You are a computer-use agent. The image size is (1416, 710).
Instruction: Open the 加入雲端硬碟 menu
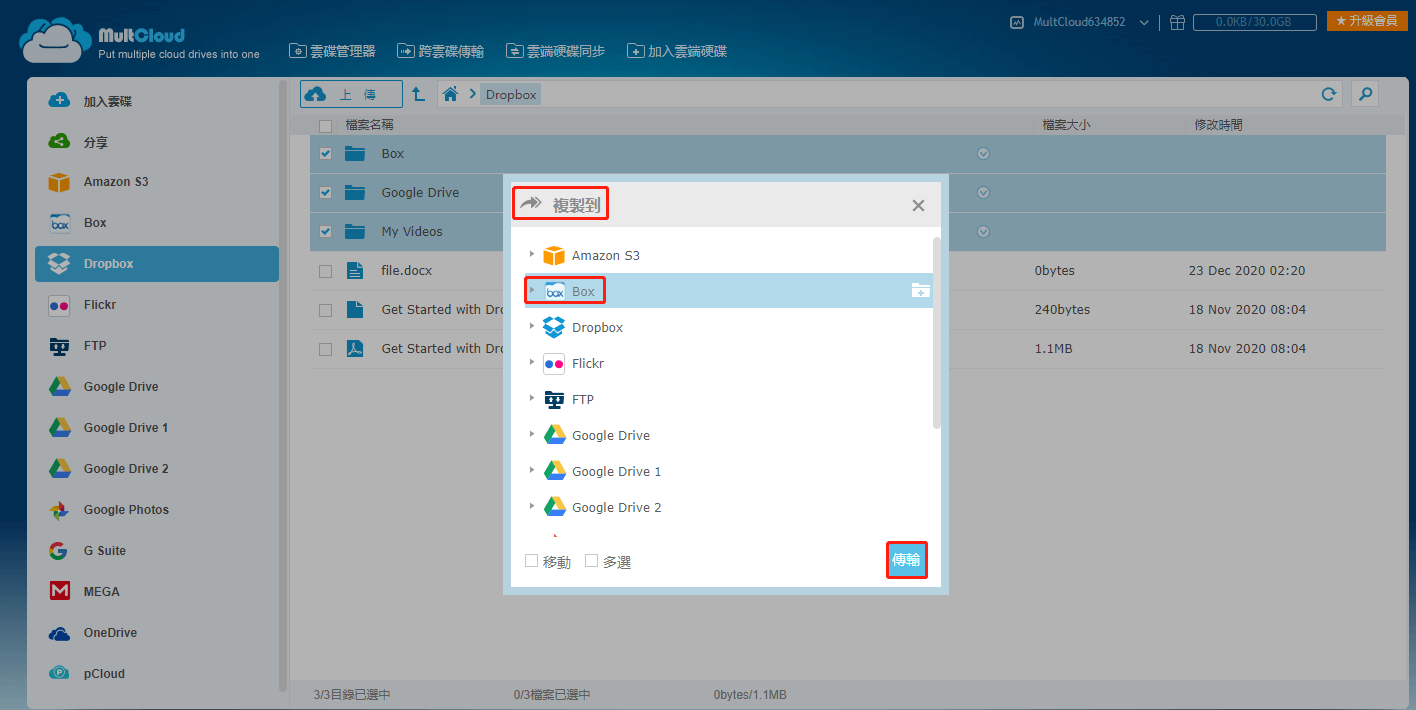(x=677, y=51)
